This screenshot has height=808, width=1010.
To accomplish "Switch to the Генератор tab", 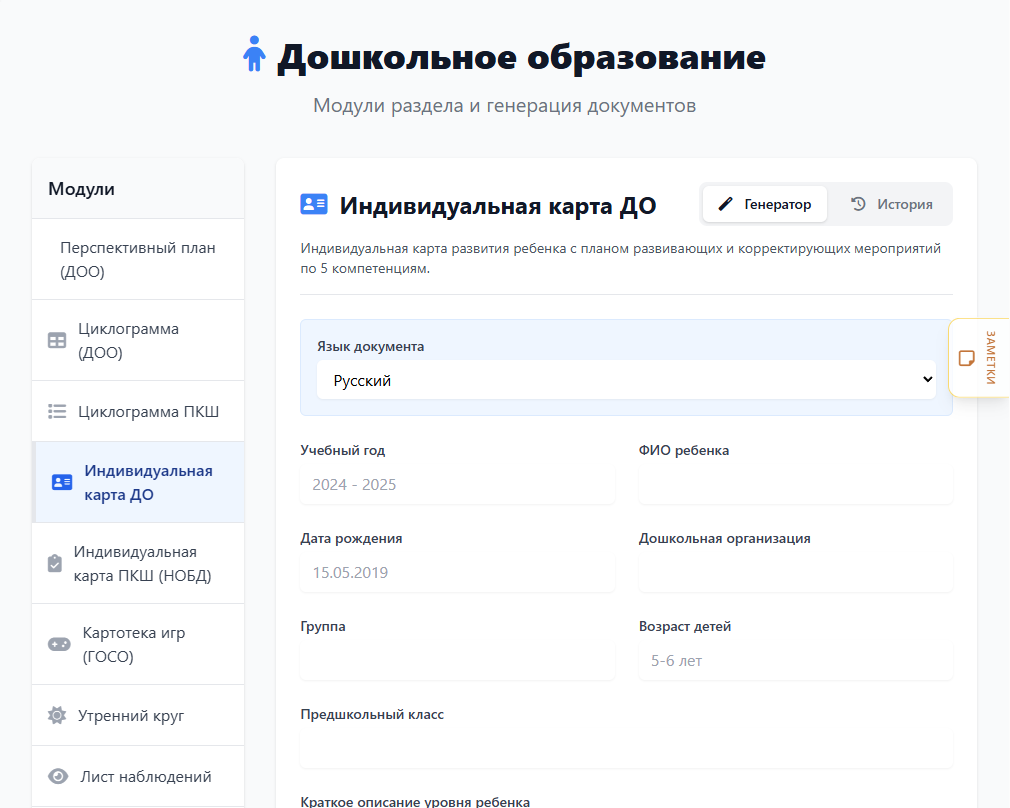I will point(765,204).
